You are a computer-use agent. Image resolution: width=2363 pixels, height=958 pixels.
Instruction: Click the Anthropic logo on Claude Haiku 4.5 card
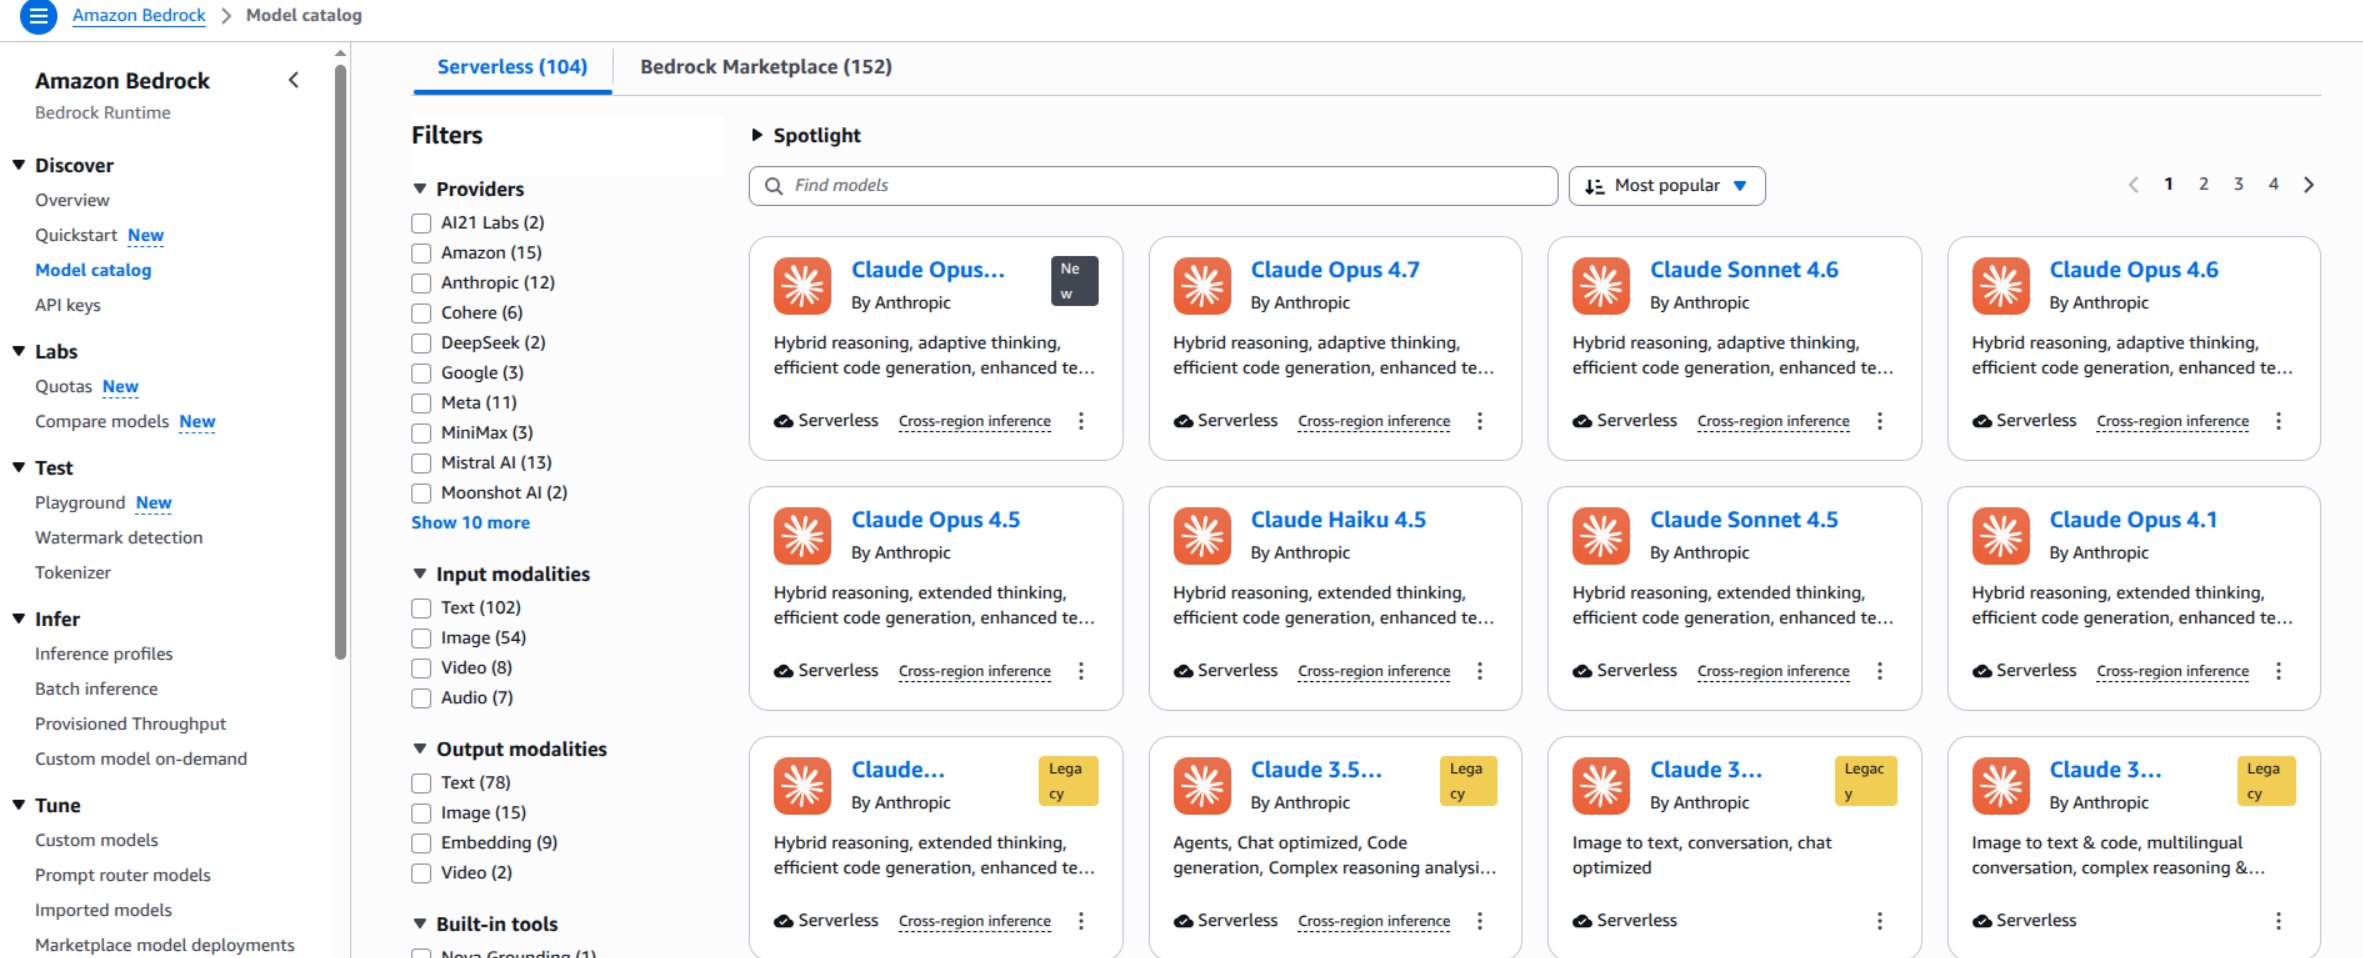tap(1202, 536)
